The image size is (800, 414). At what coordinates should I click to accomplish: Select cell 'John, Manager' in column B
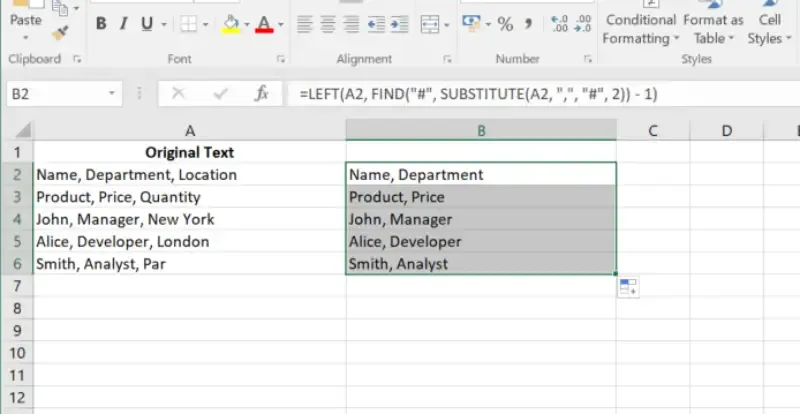pyautogui.click(x=481, y=220)
